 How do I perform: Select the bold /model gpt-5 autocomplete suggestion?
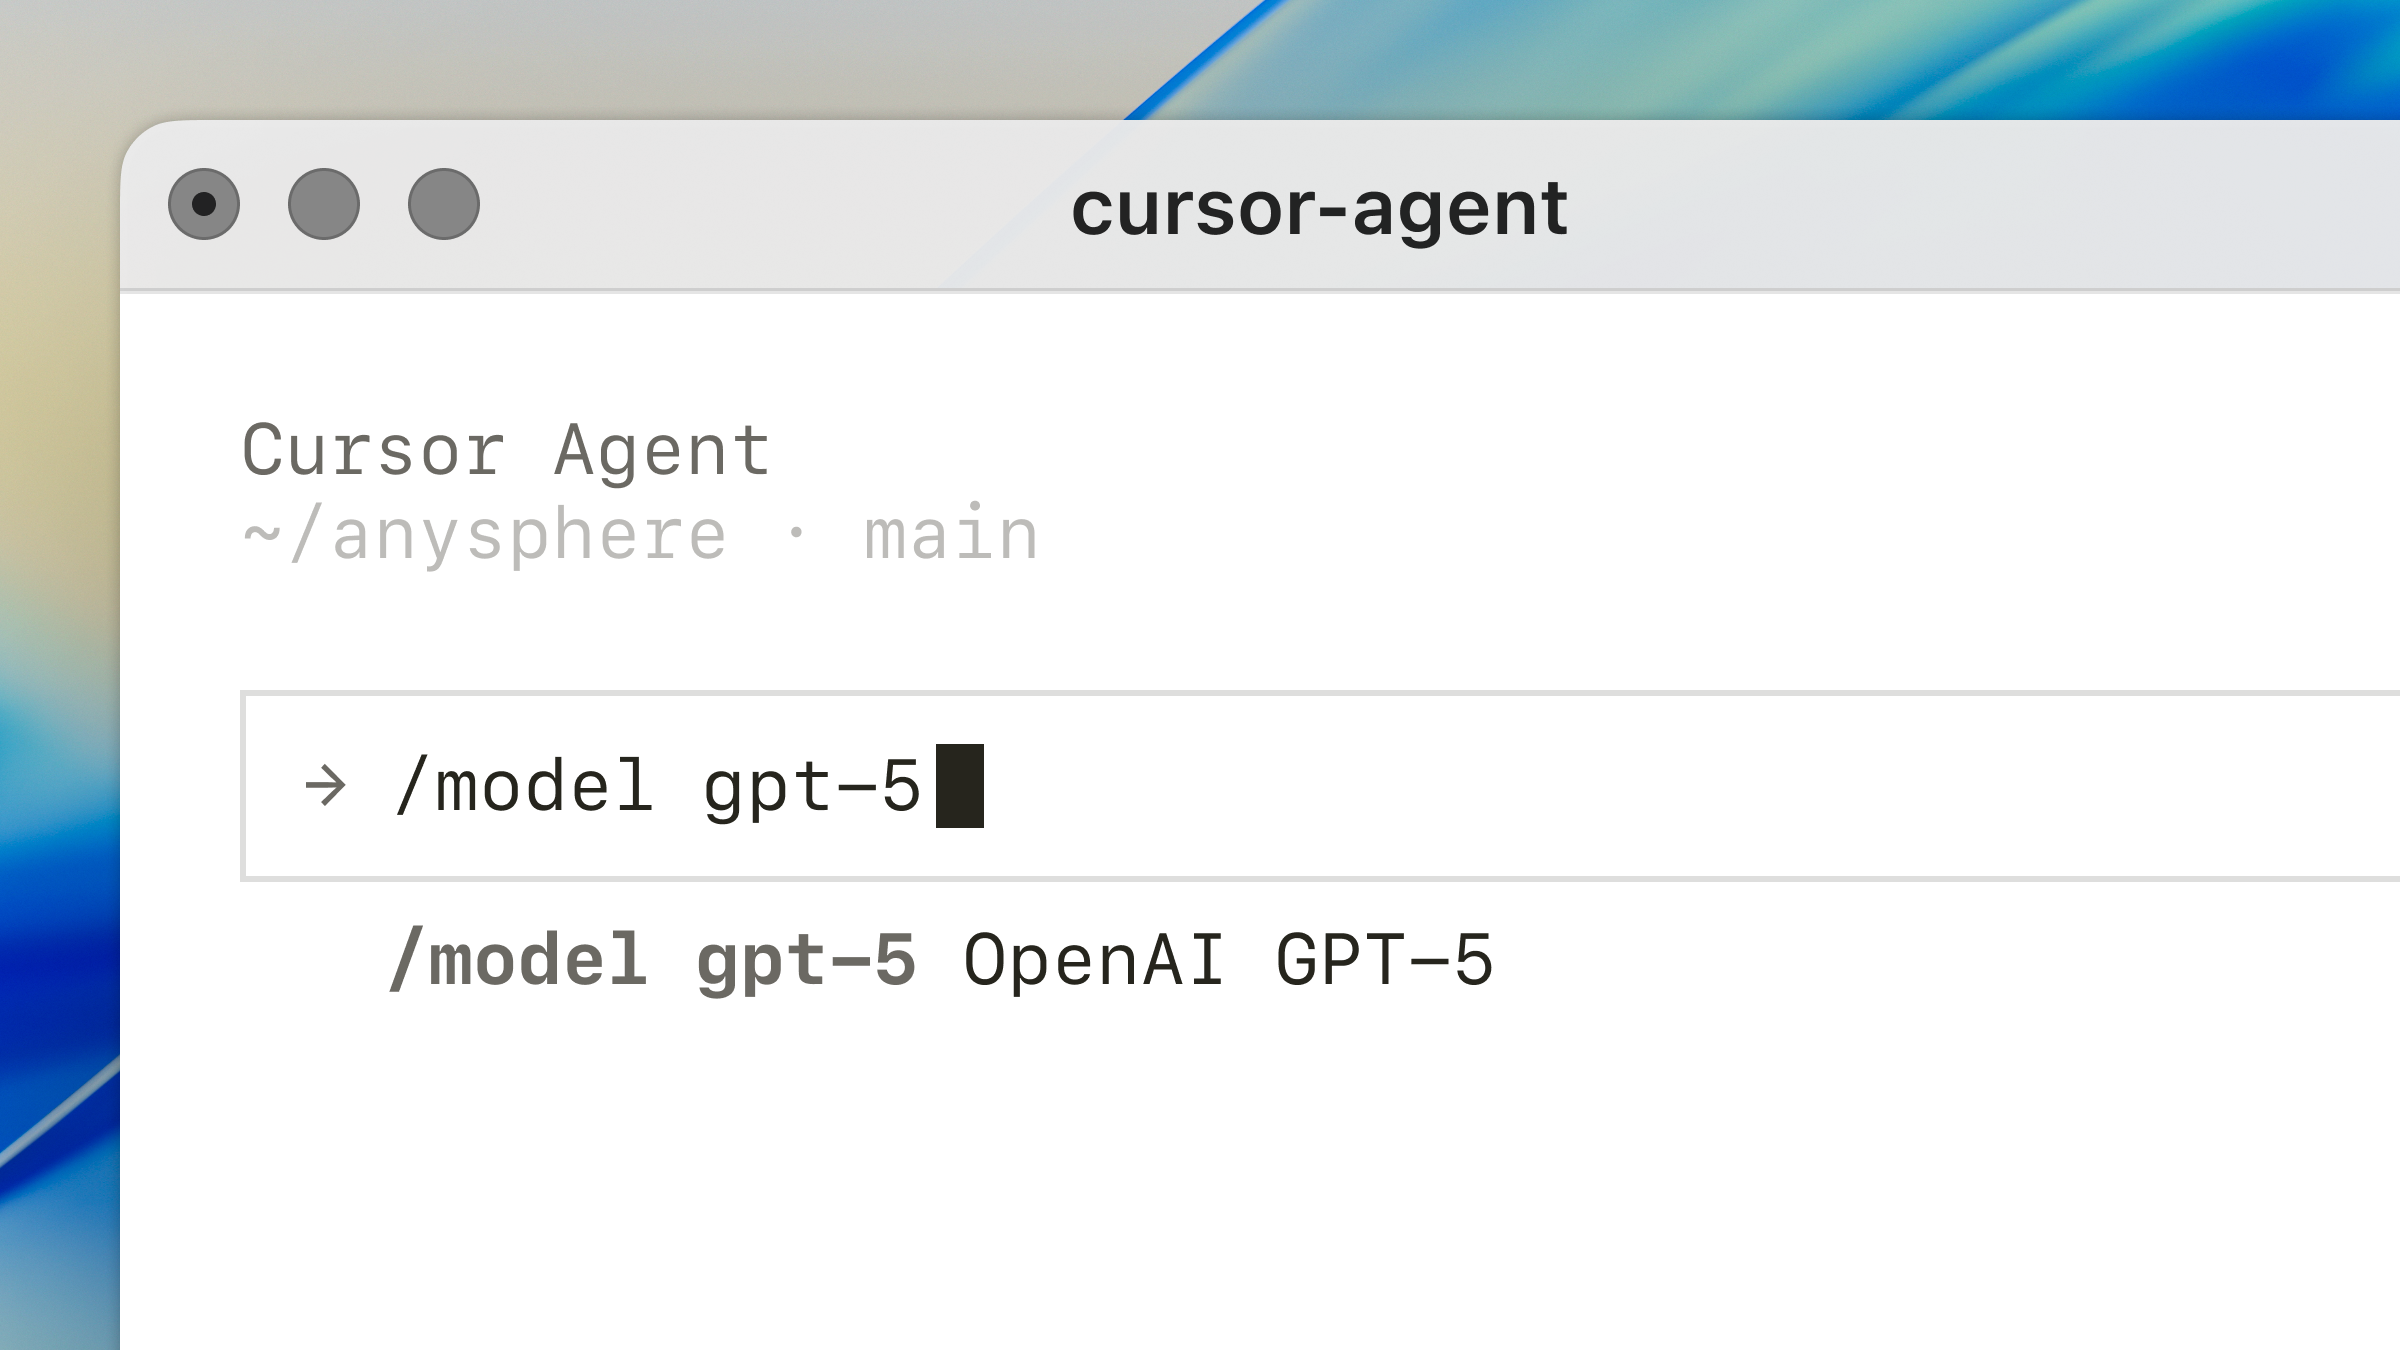(652, 960)
